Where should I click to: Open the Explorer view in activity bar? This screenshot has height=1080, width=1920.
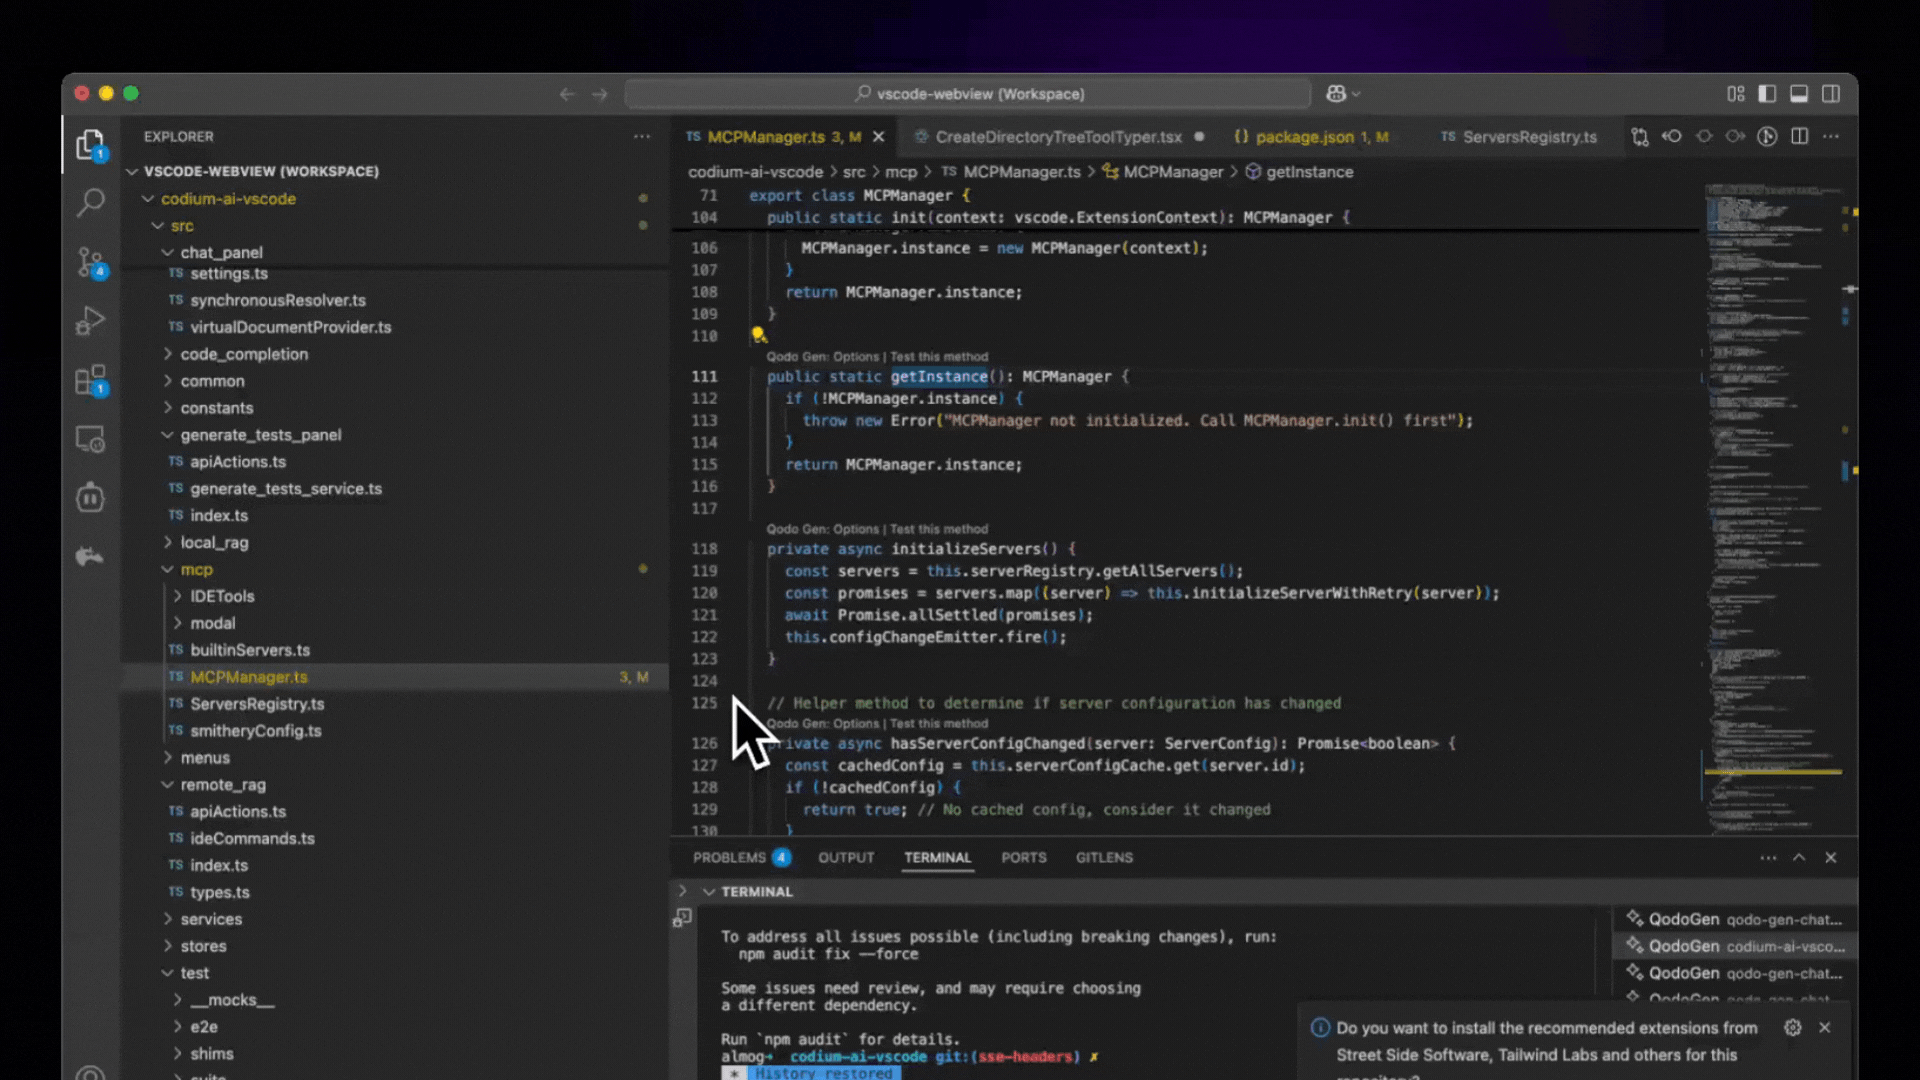(x=91, y=146)
